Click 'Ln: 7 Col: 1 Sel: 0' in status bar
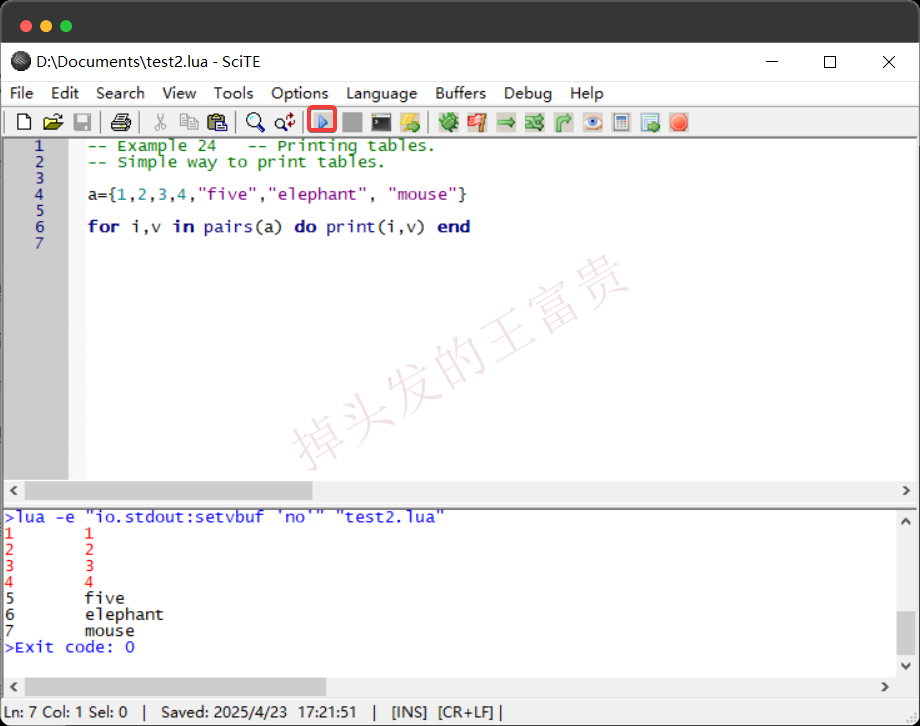Viewport: 920px width, 726px height. 66,712
